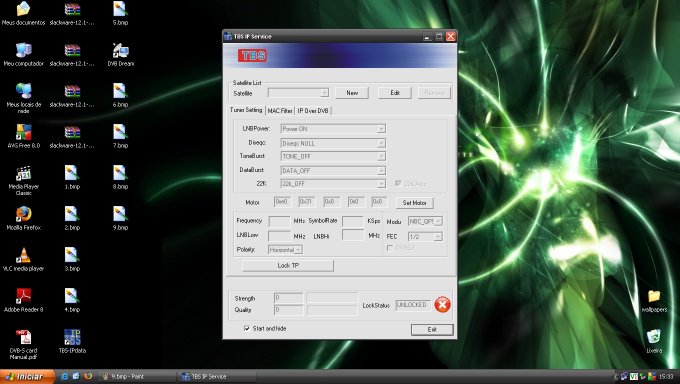Select the 3.bmp desktop file
This screenshot has height=384, width=680.
tap(72, 259)
